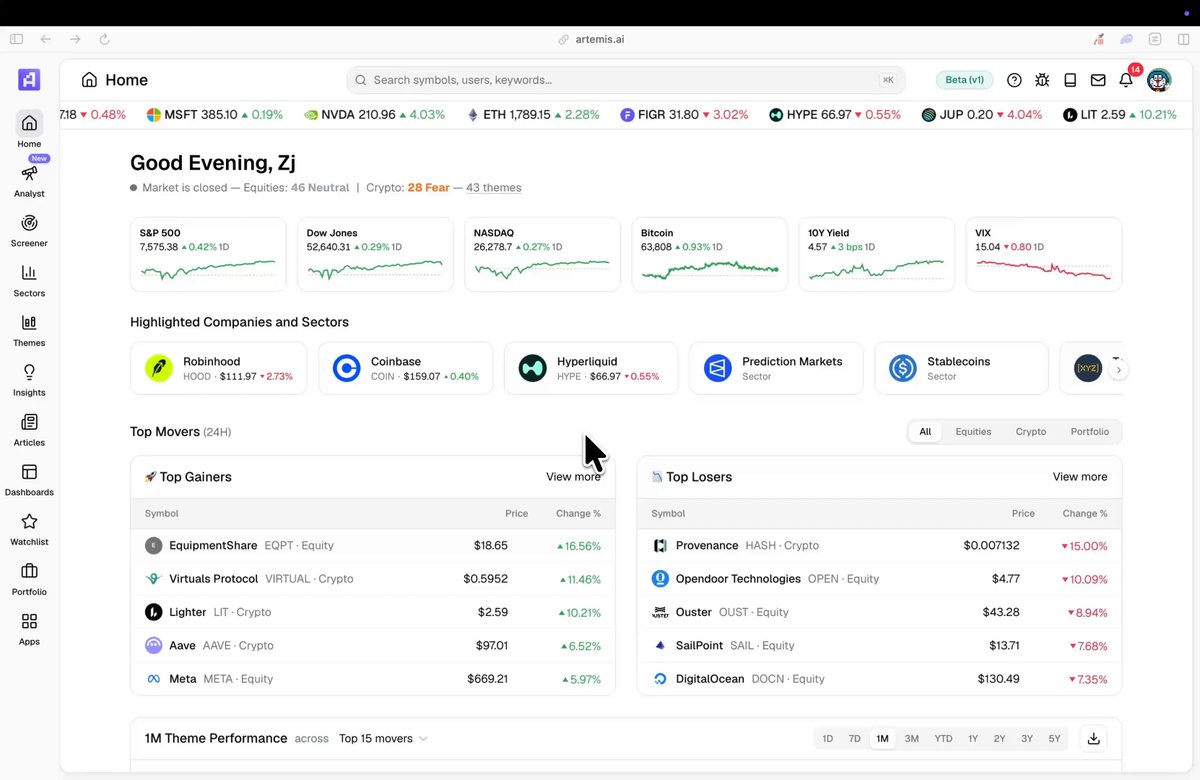Image resolution: width=1200 pixels, height=780 pixels.
Task: Open the mail envelope icon
Action: click(x=1098, y=80)
